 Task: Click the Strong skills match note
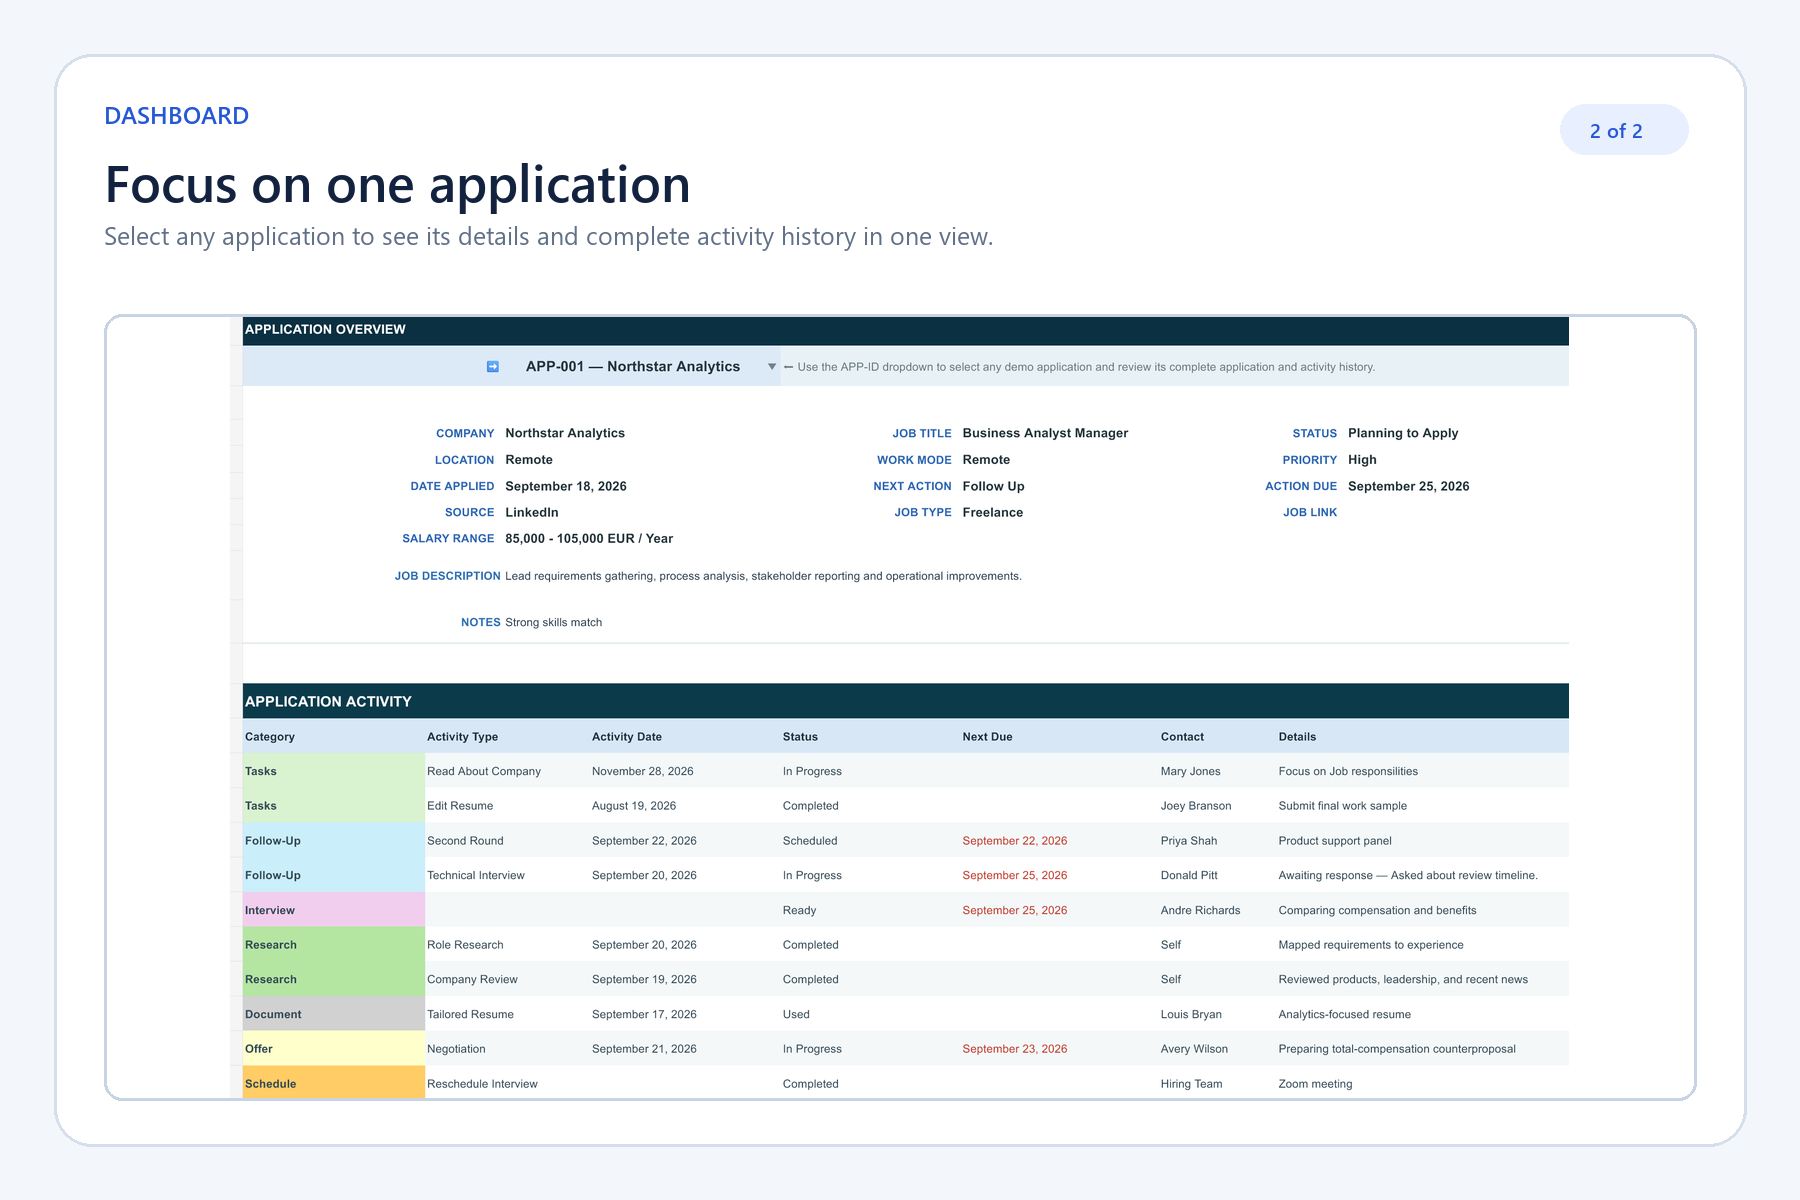pos(554,622)
